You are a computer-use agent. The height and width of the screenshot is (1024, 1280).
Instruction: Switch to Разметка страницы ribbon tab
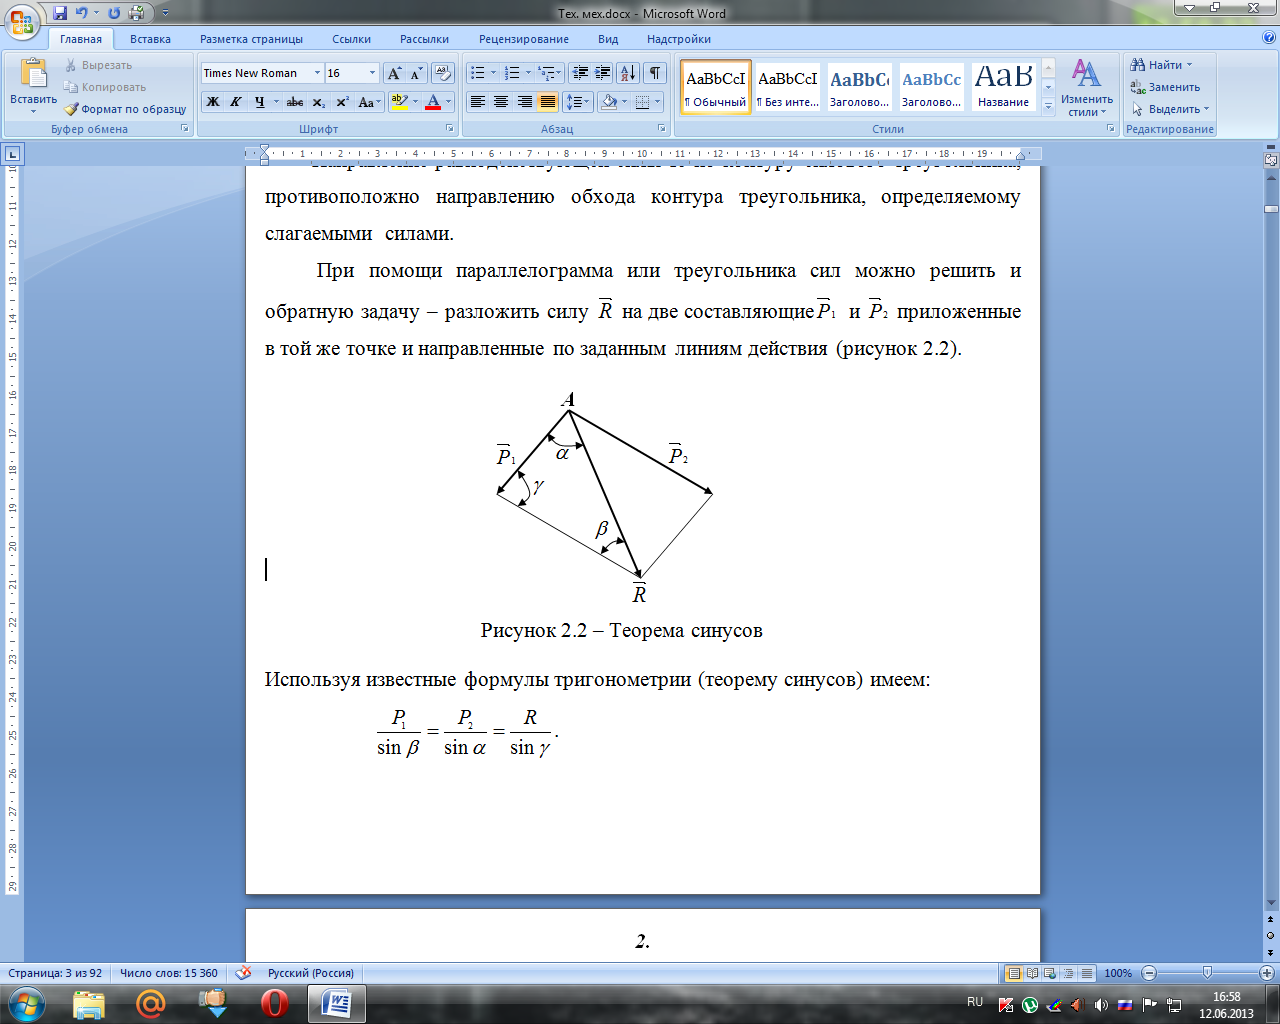tap(251, 39)
